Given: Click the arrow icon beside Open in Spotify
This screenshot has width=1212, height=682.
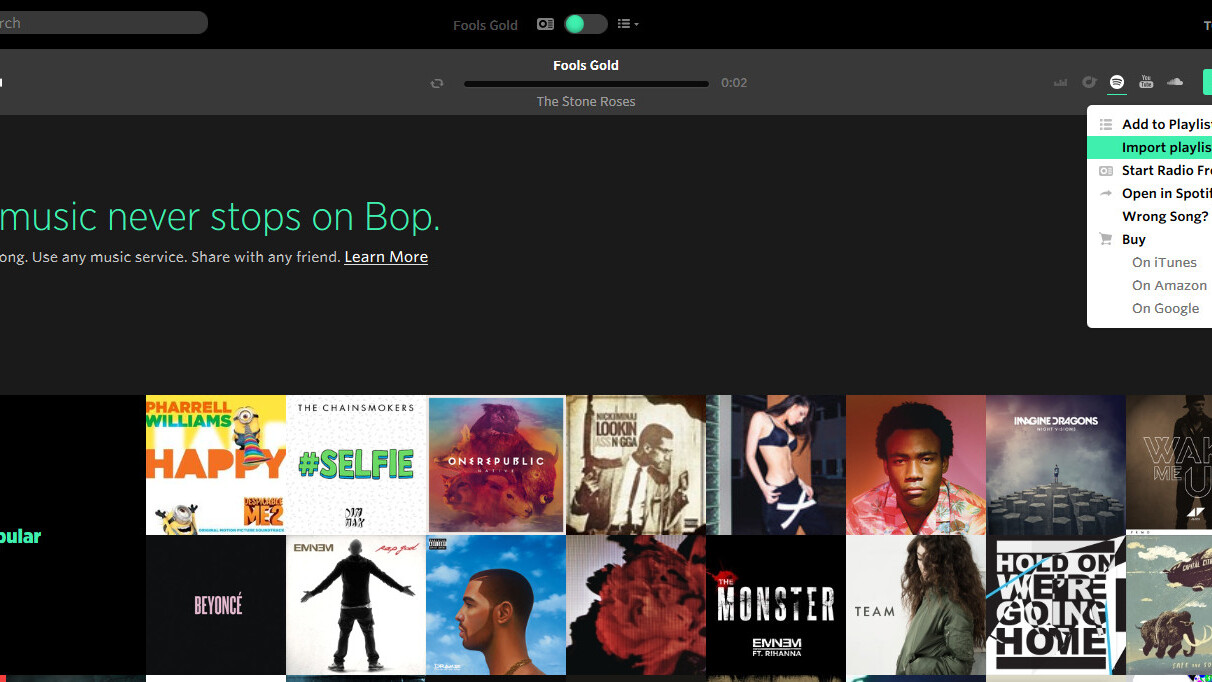Looking at the screenshot, I should point(1105,193).
